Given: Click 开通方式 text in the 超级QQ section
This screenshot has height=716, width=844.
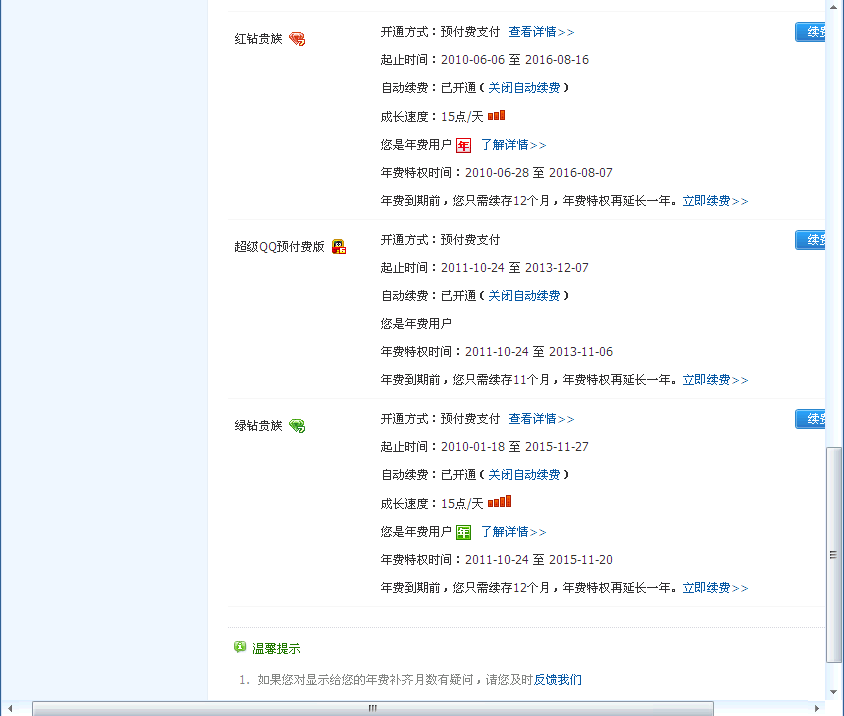Looking at the screenshot, I should [440, 240].
